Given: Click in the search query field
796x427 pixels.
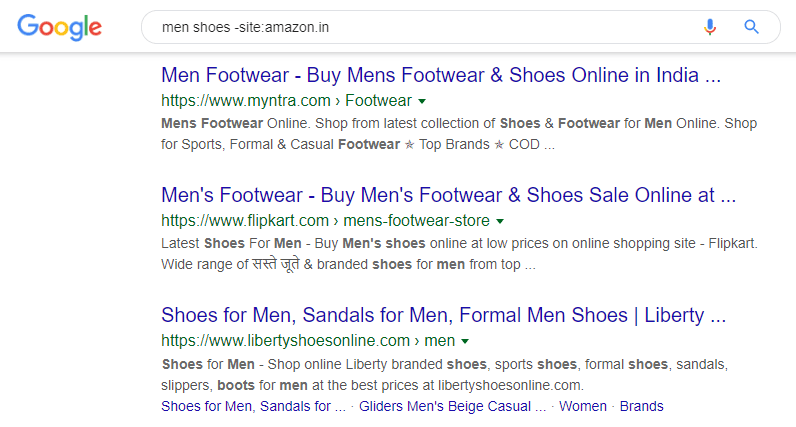Looking at the screenshot, I should [421, 27].
